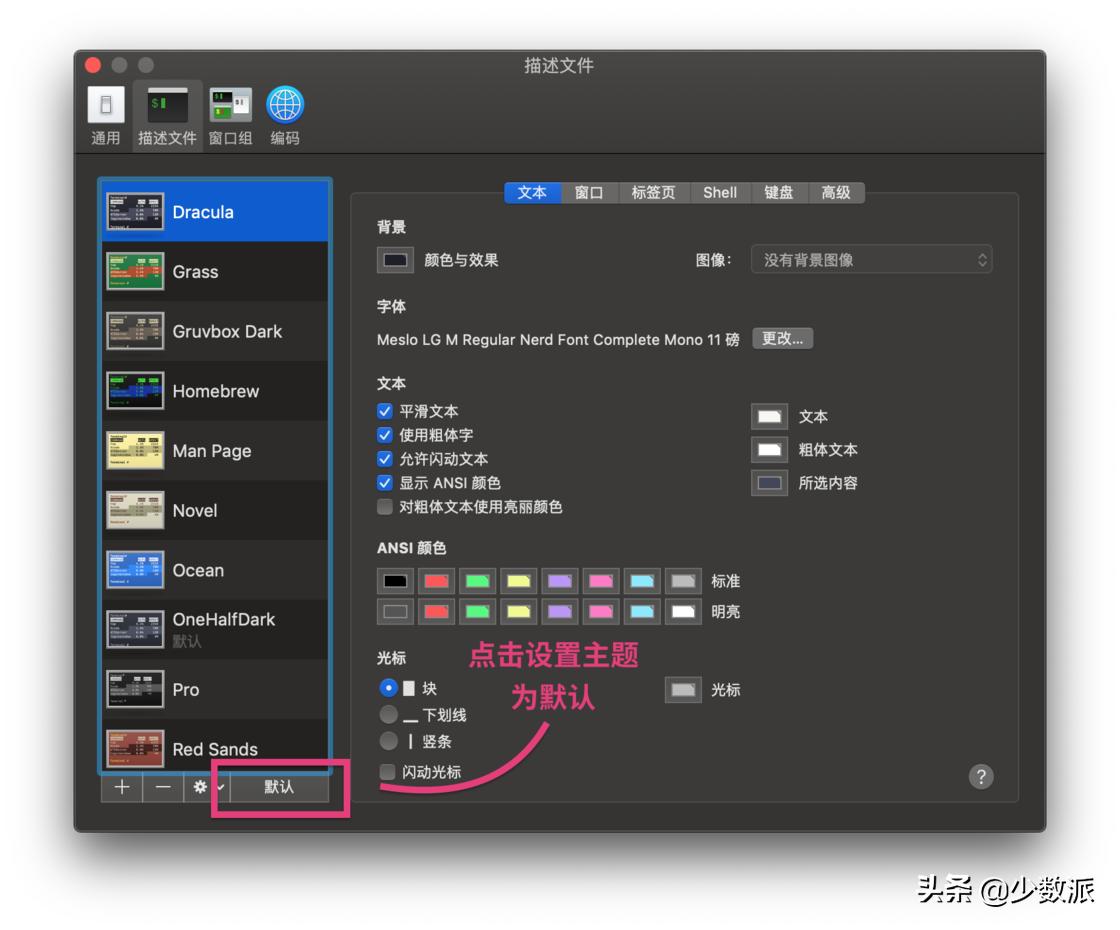The image size is (1120, 930).
Task: Switch to the 键盘 tab
Action: (x=779, y=193)
